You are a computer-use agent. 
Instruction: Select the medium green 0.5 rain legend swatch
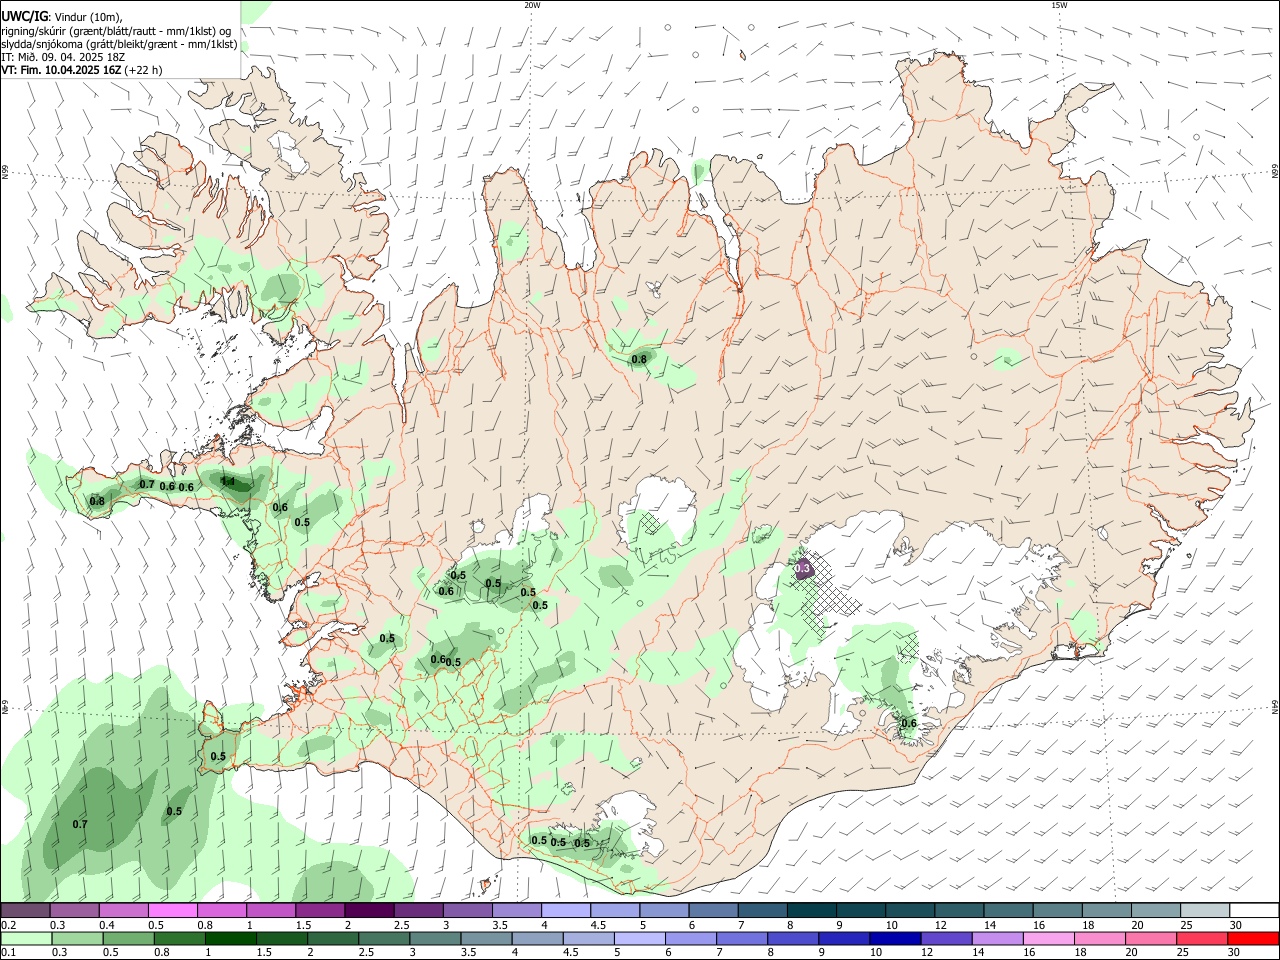click(x=128, y=938)
